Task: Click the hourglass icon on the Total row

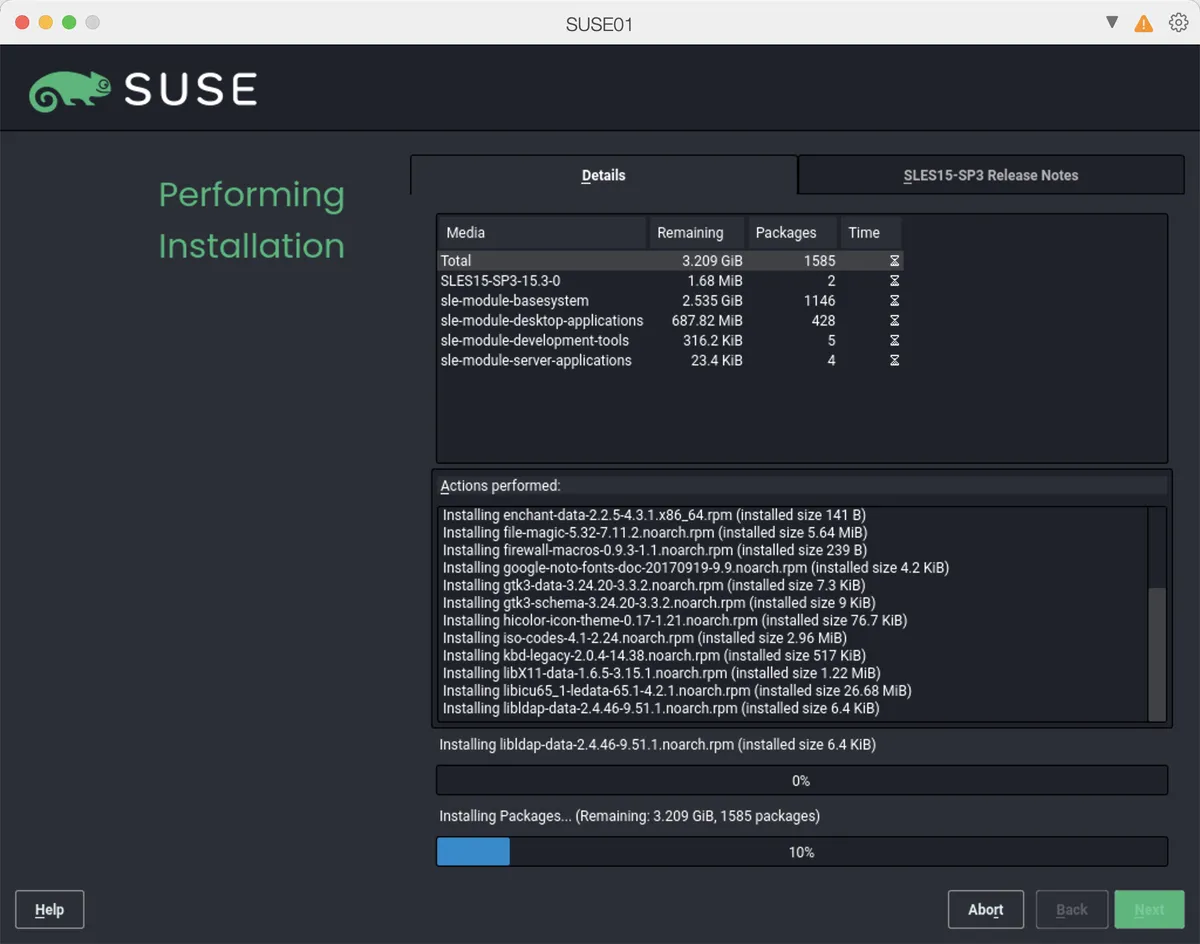Action: tap(895, 260)
